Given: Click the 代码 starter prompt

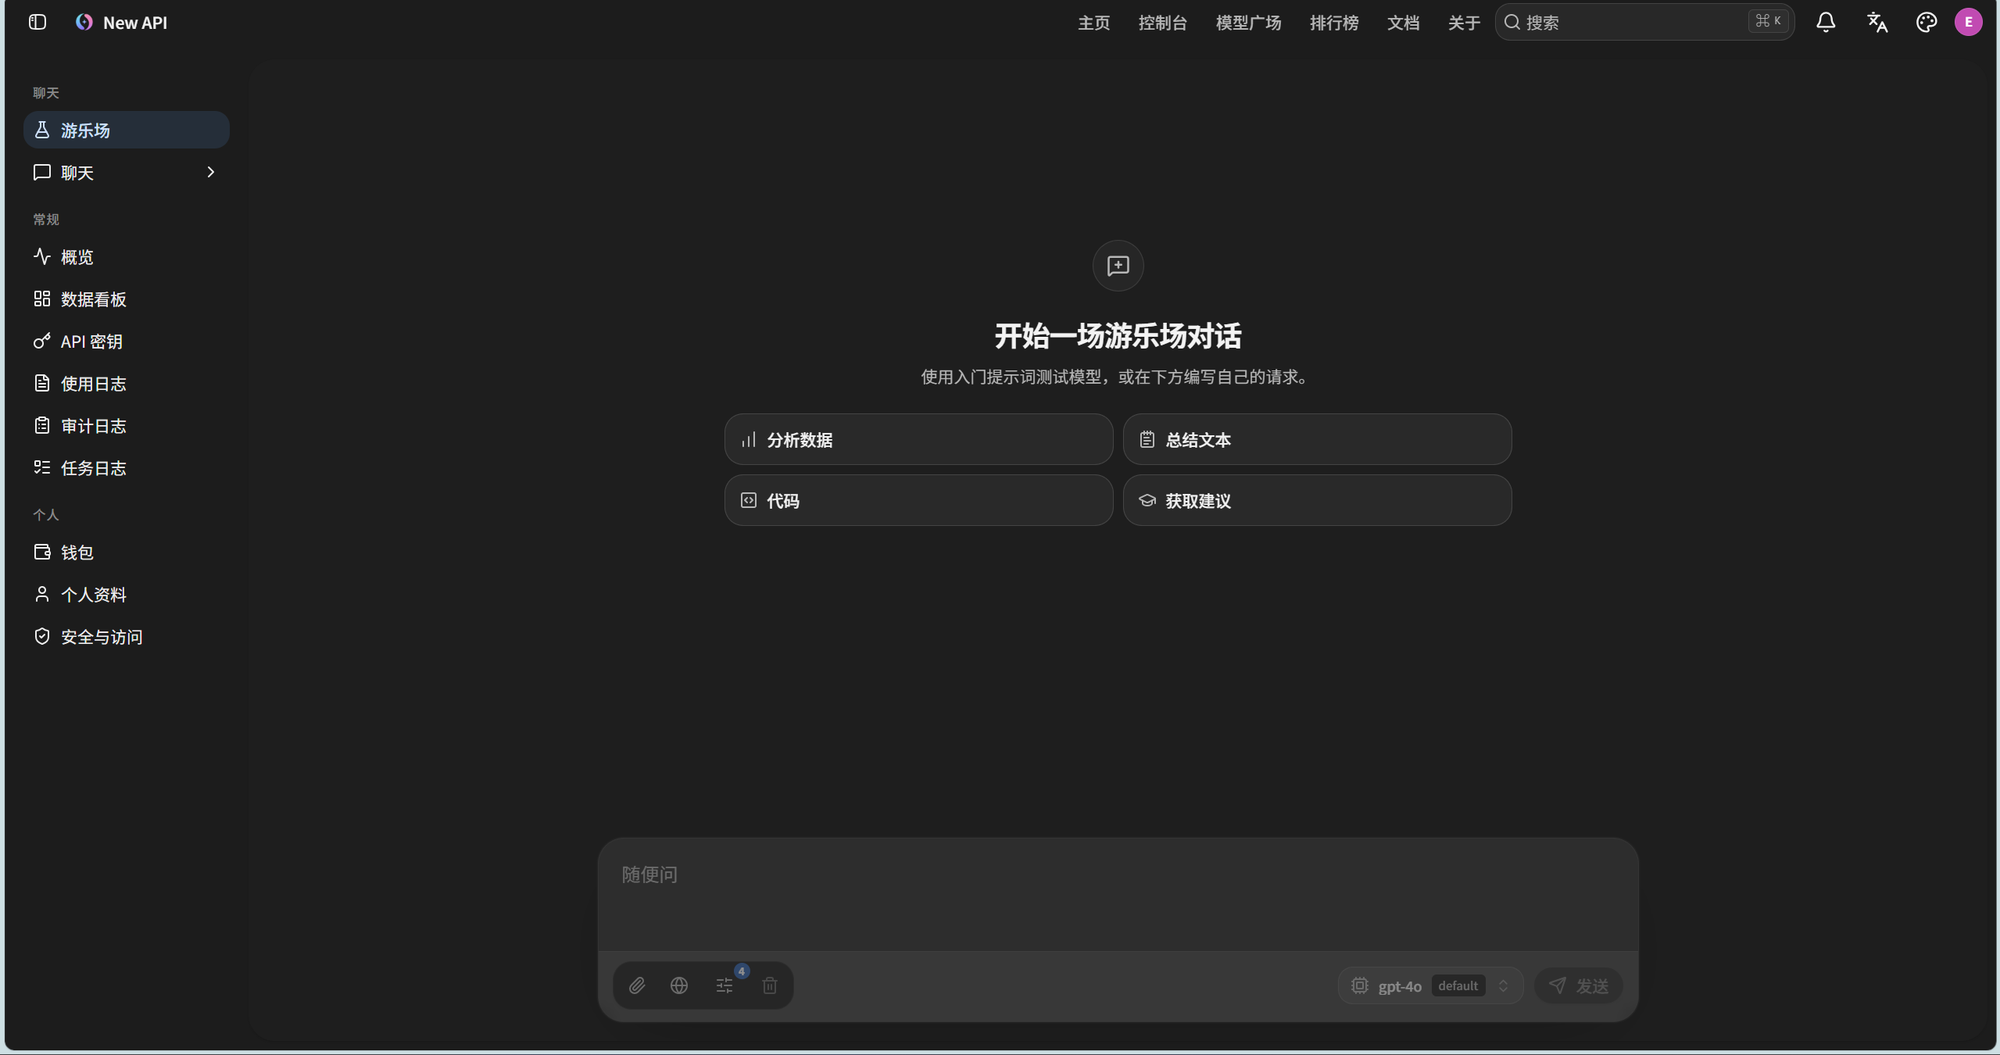Looking at the screenshot, I should coord(918,500).
